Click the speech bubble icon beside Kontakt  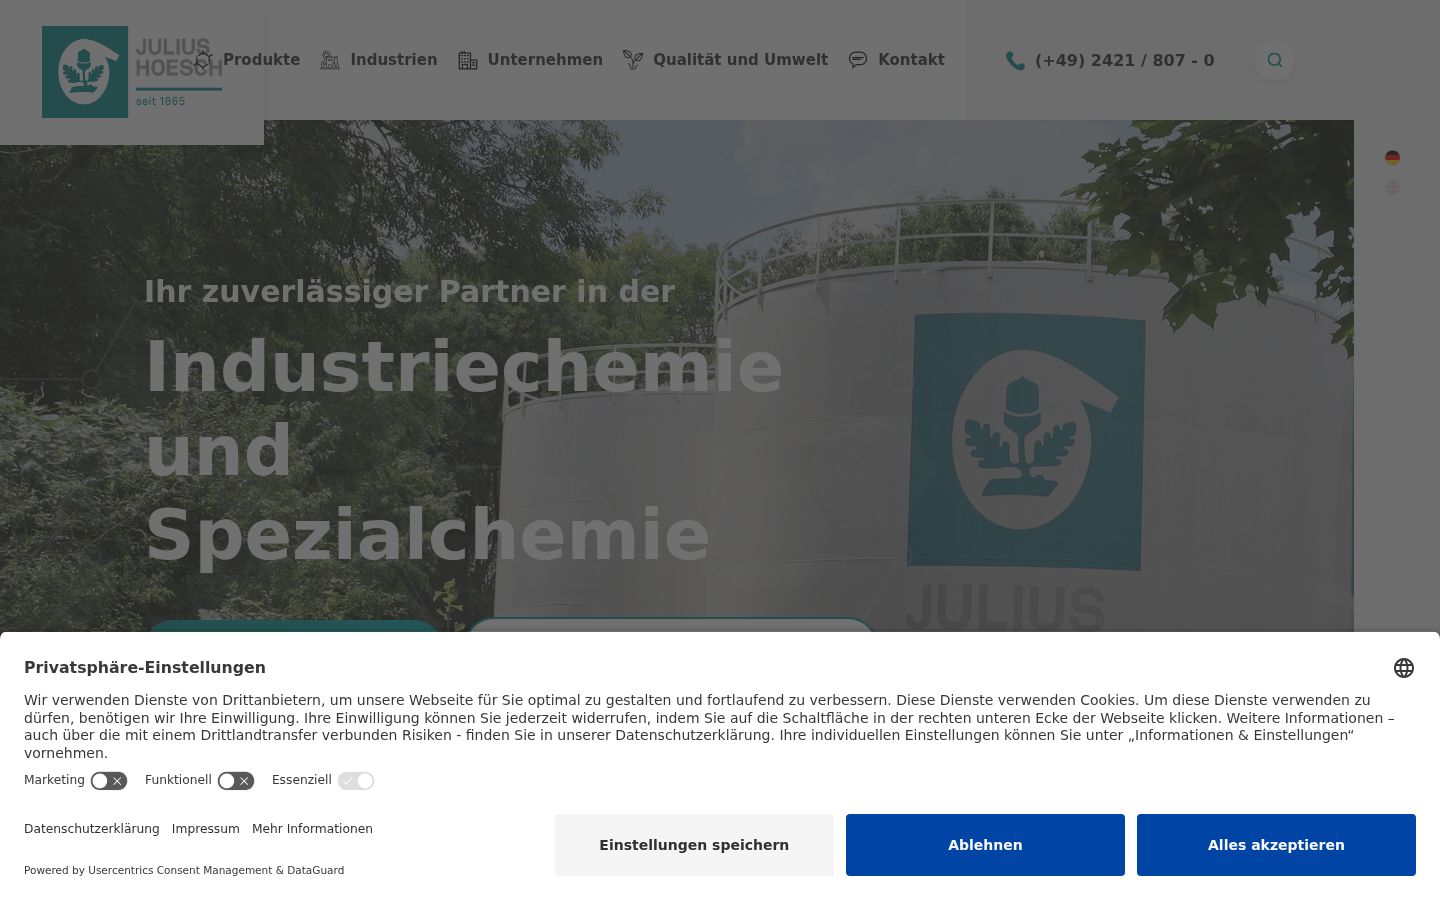858,60
